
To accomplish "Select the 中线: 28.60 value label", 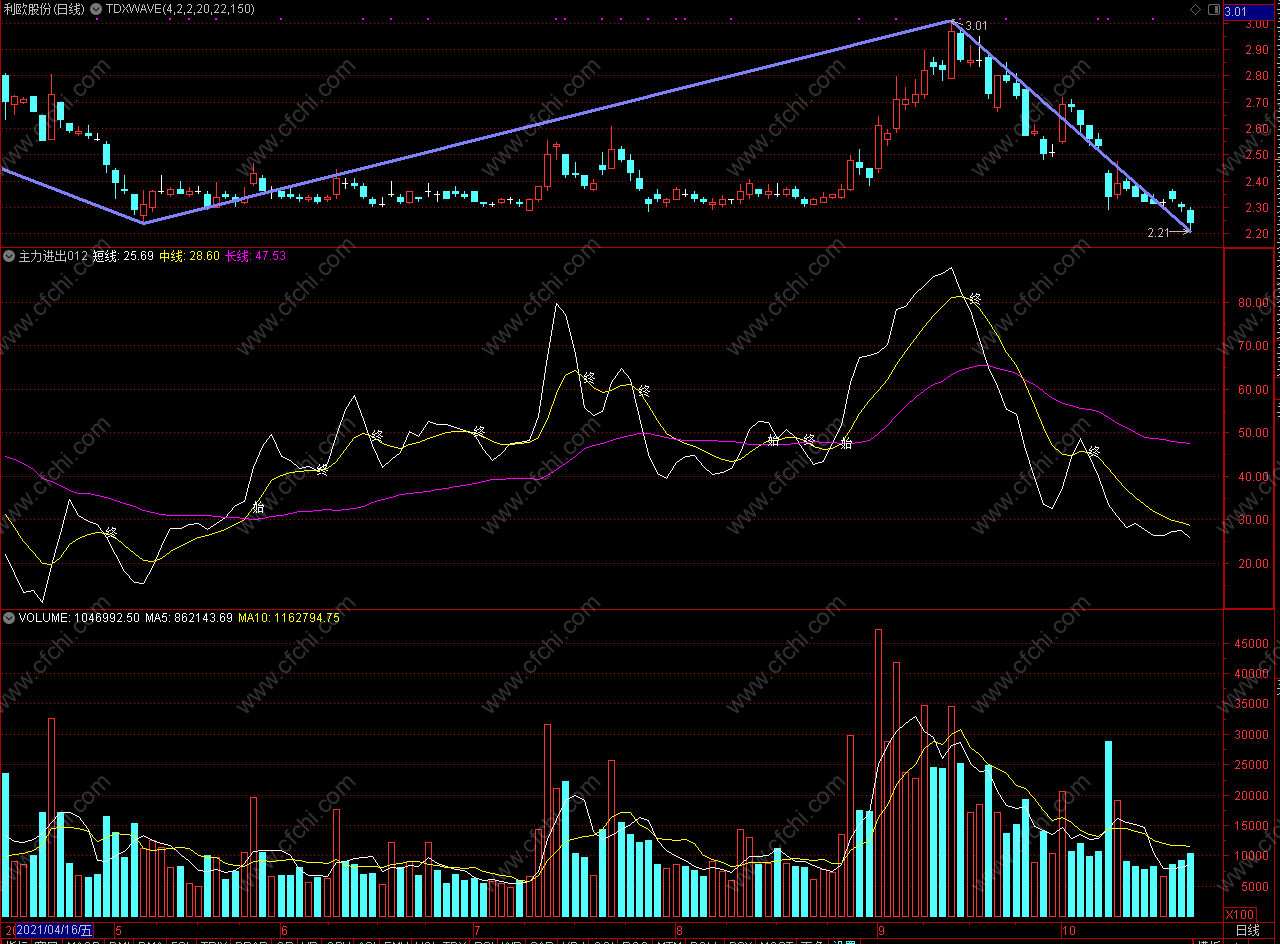I will tap(189, 256).
